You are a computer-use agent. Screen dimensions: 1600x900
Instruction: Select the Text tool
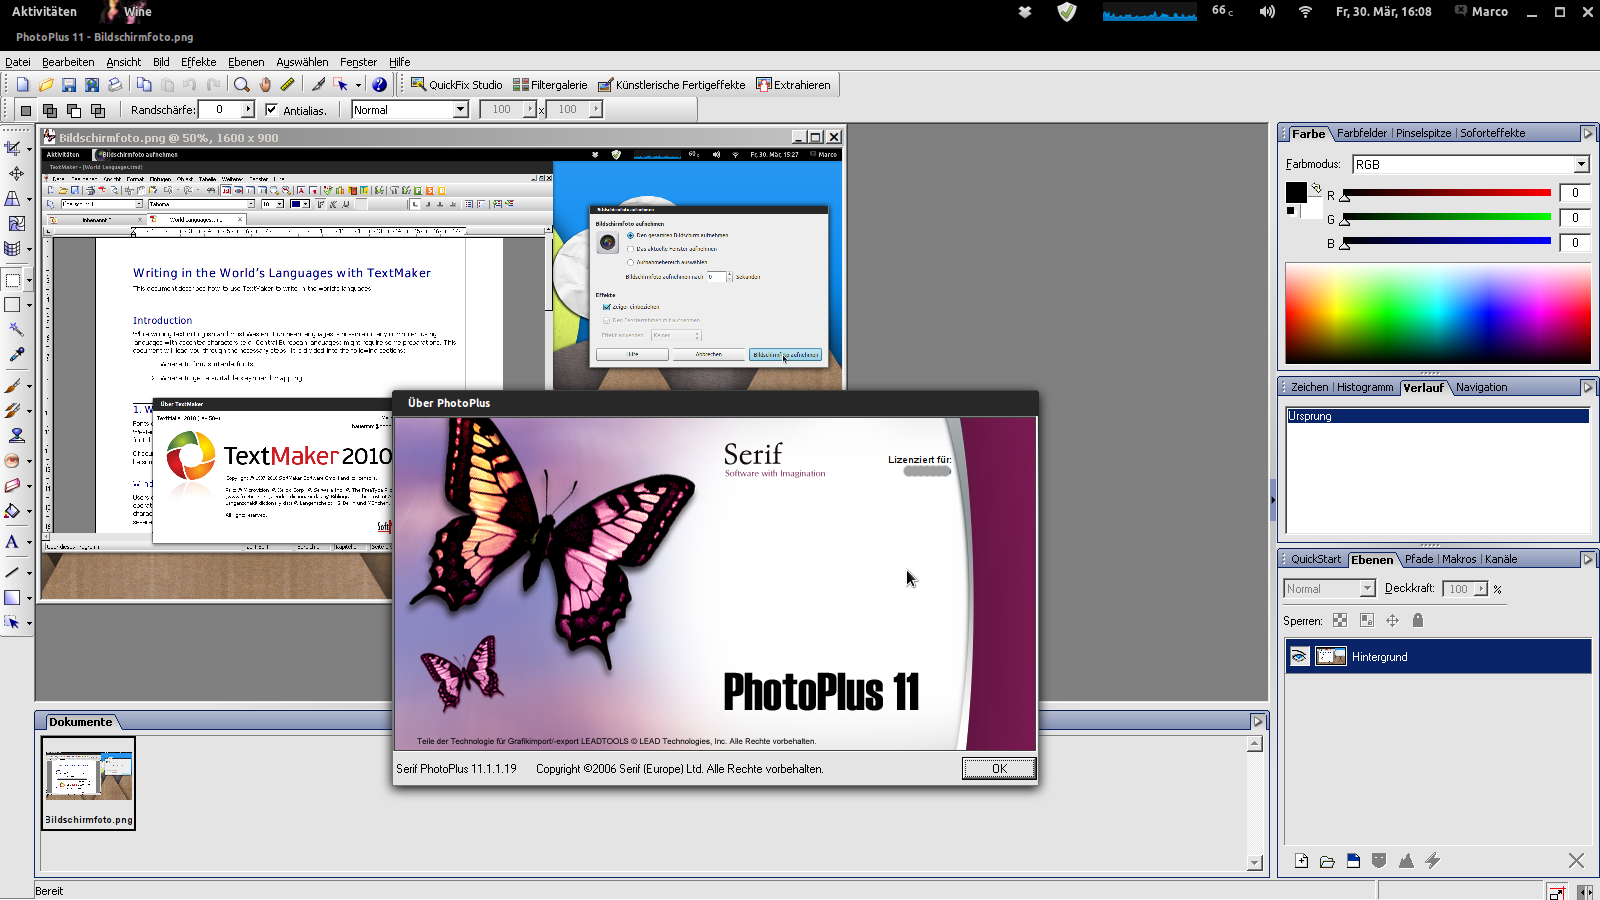[13, 542]
